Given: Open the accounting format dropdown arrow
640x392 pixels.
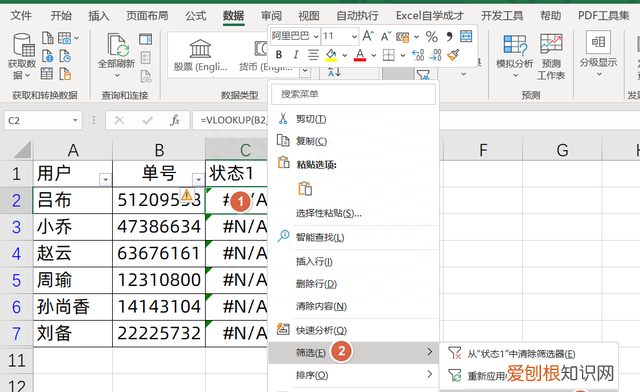Looking at the screenshot, I should coord(416,37).
